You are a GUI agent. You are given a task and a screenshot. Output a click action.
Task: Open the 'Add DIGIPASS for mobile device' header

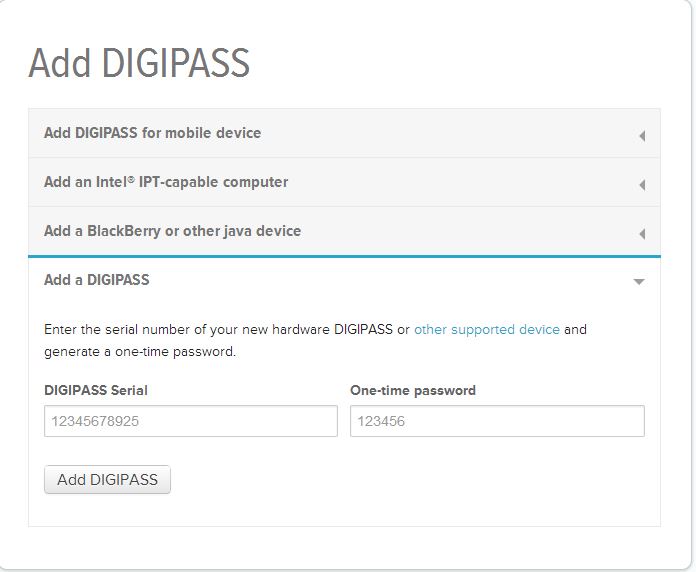coord(152,133)
